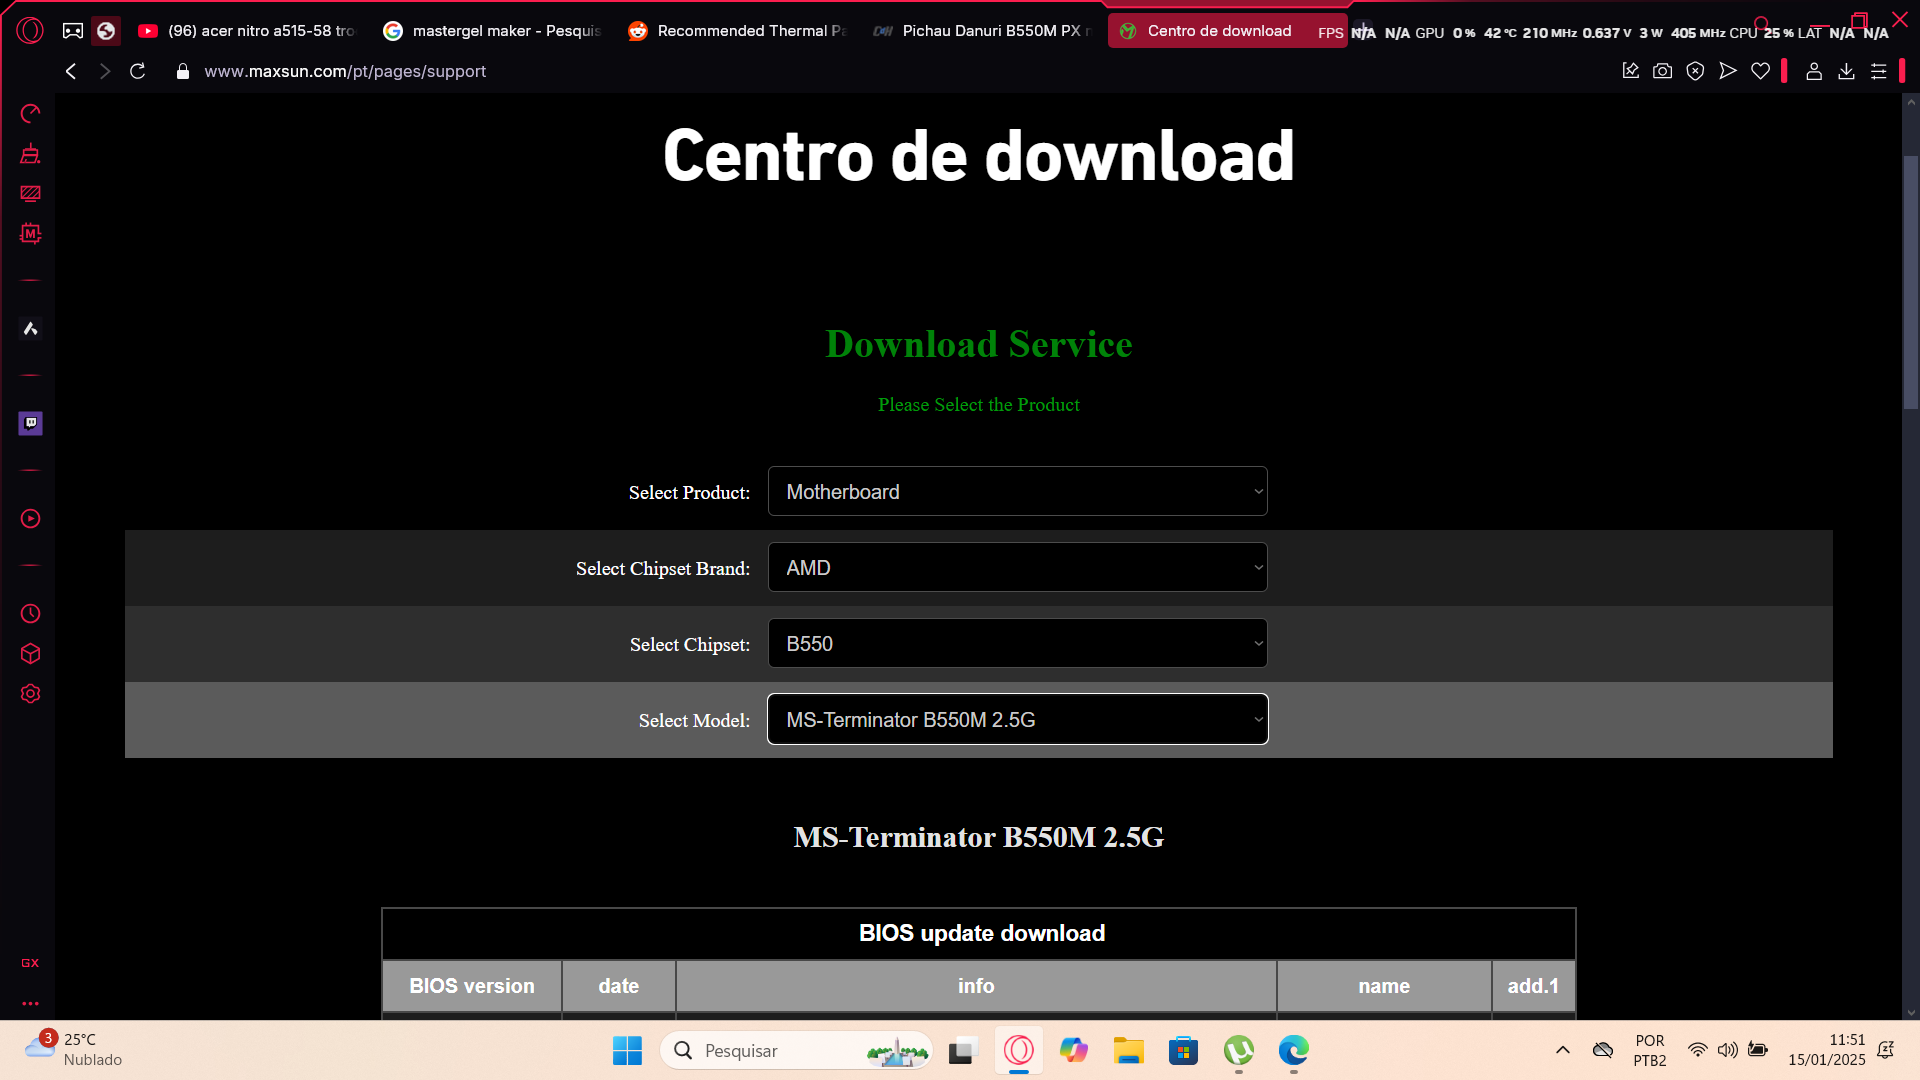Open GX Cleaner broom icon
The width and height of the screenshot is (1920, 1080).
pyautogui.click(x=30, y=153)
